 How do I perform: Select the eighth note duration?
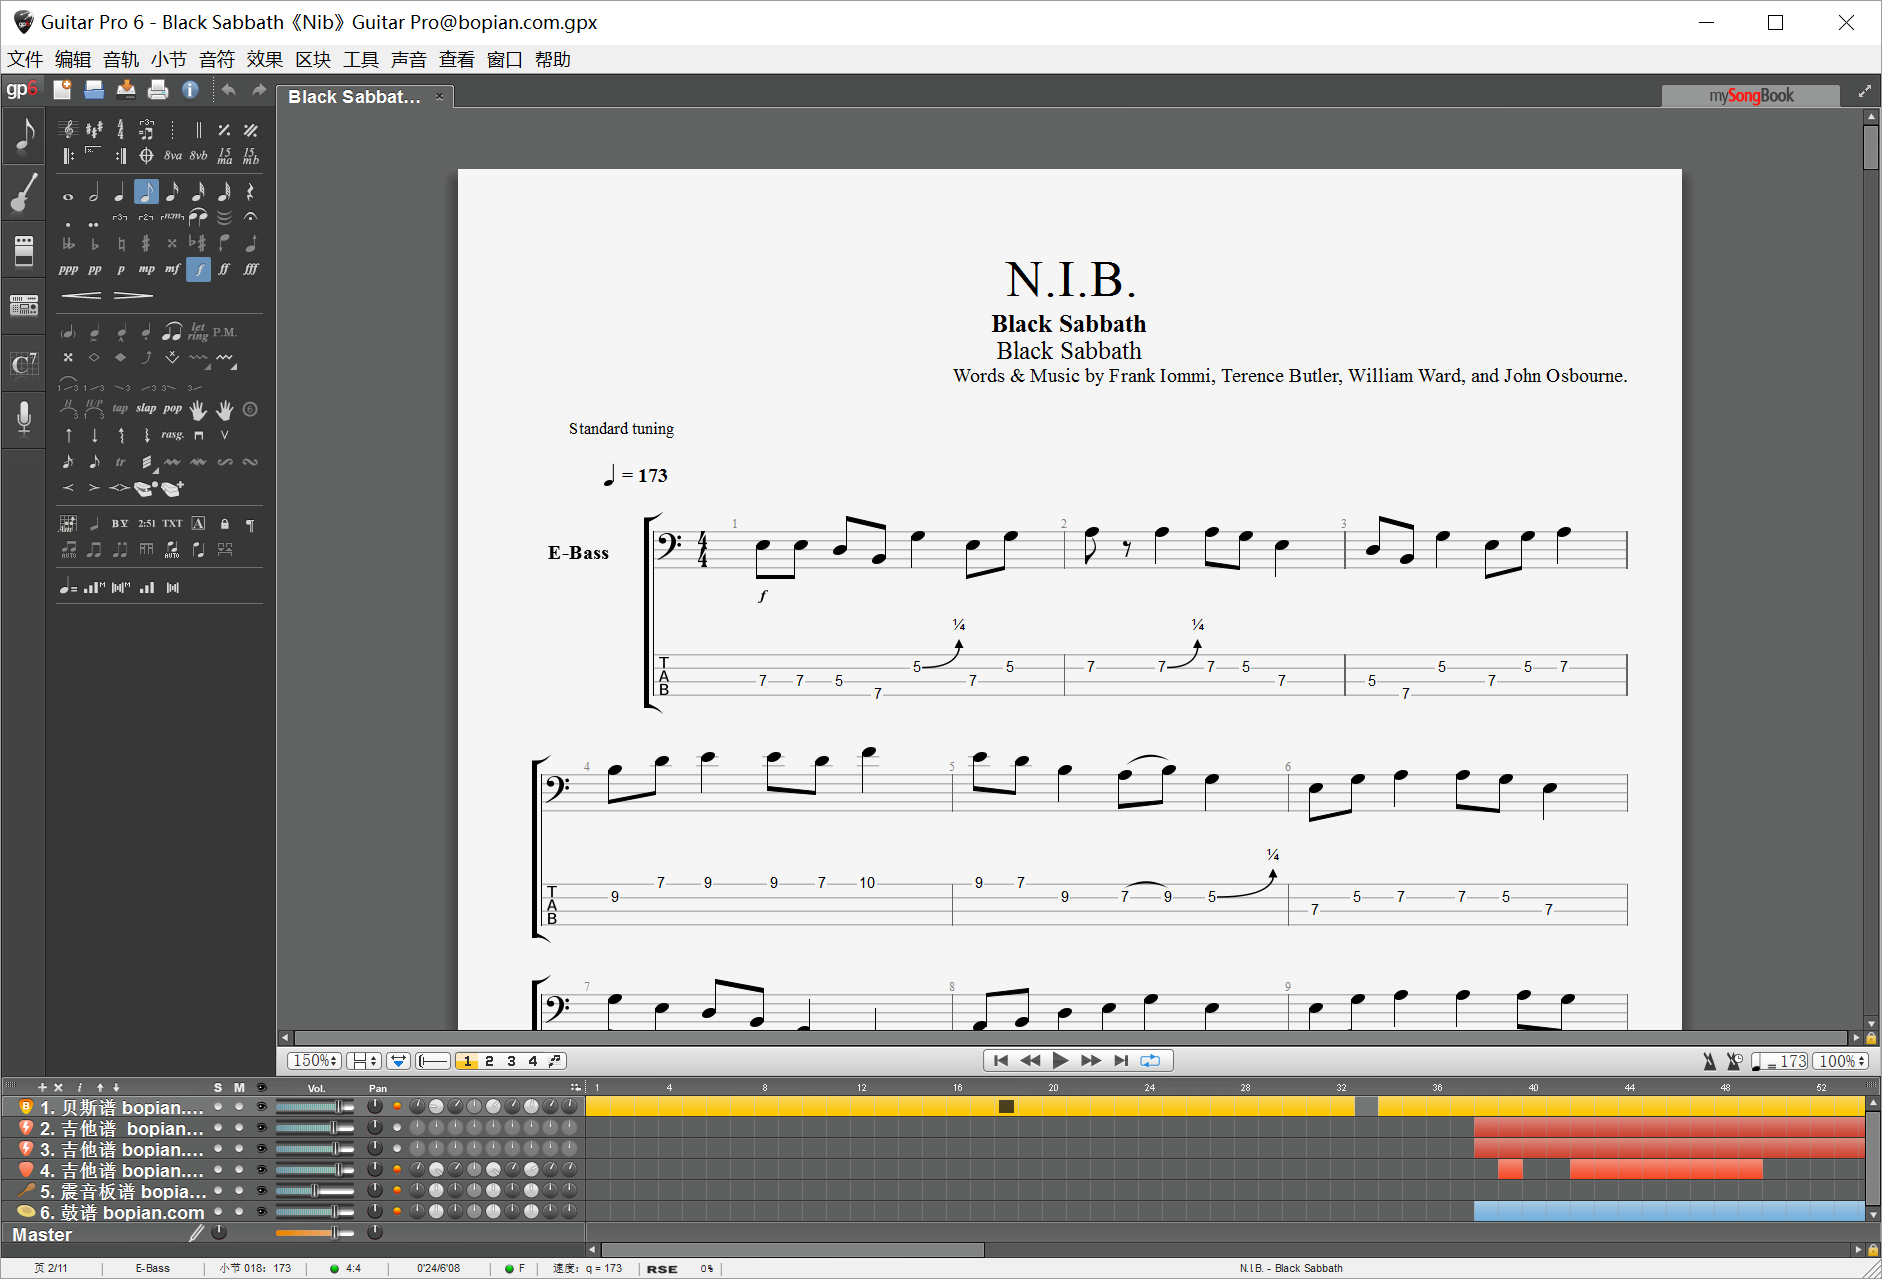(146, 192)
